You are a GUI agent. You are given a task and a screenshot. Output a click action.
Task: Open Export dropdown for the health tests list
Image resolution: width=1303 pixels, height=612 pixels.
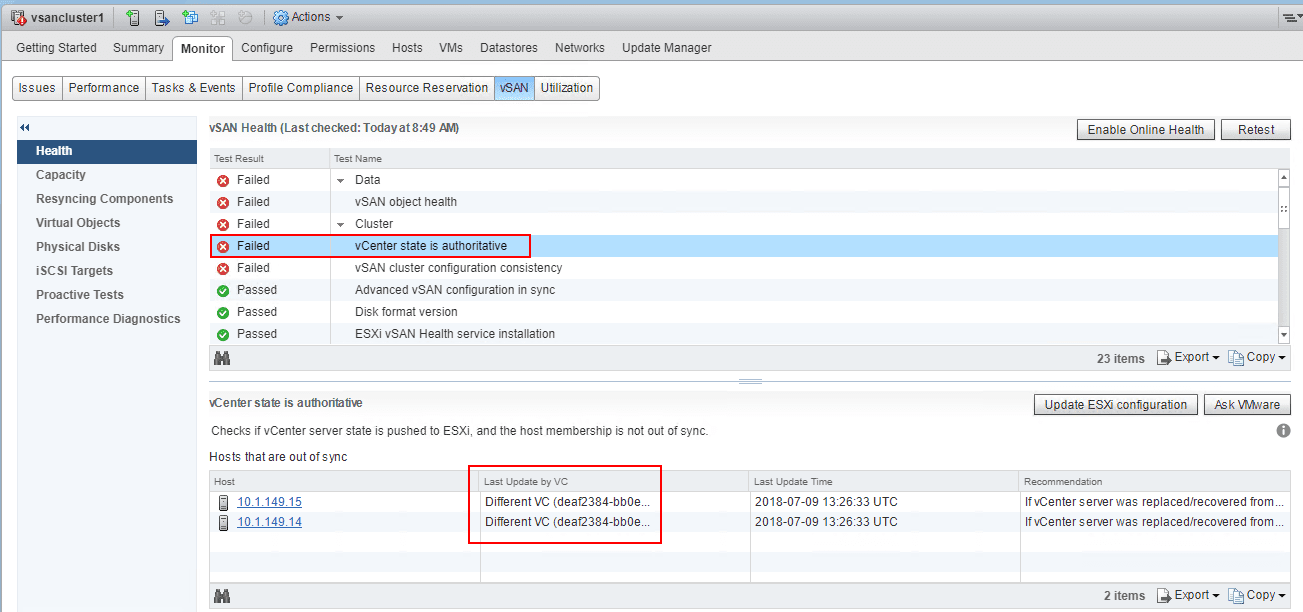(x=1188, y=357)
